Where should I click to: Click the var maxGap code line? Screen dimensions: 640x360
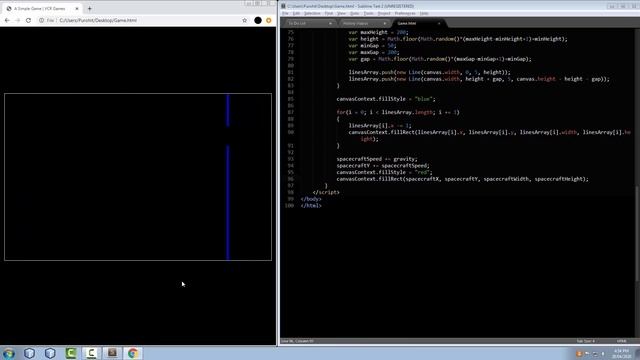pyautogui.click(x=373, y=52)
